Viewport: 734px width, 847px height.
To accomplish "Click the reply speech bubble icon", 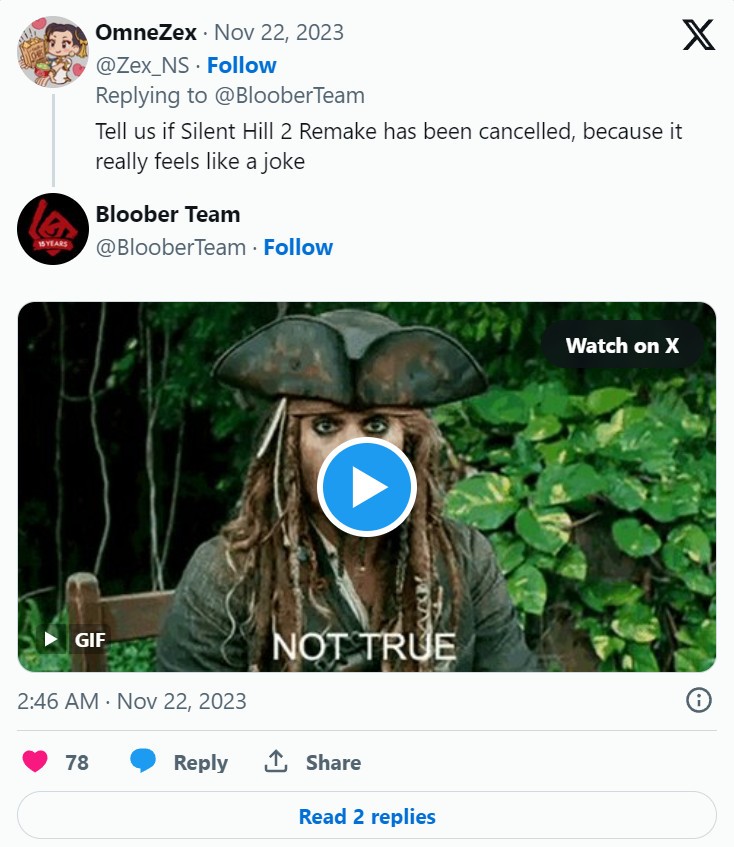I will (x=144, y=762).
